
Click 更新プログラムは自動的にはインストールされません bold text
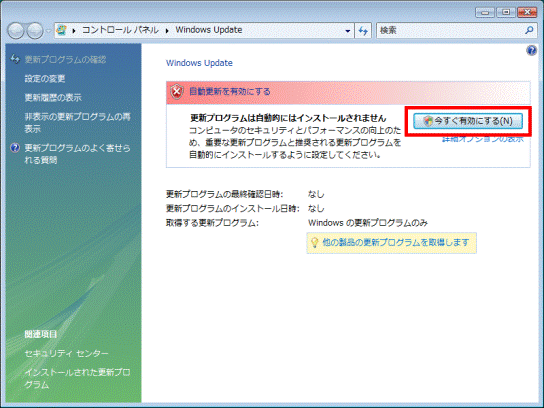[288, 118]
